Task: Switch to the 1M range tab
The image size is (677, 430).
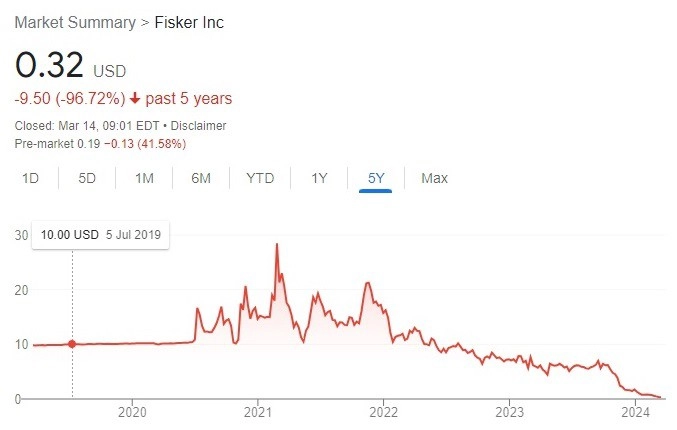Action: pos(144,178)
